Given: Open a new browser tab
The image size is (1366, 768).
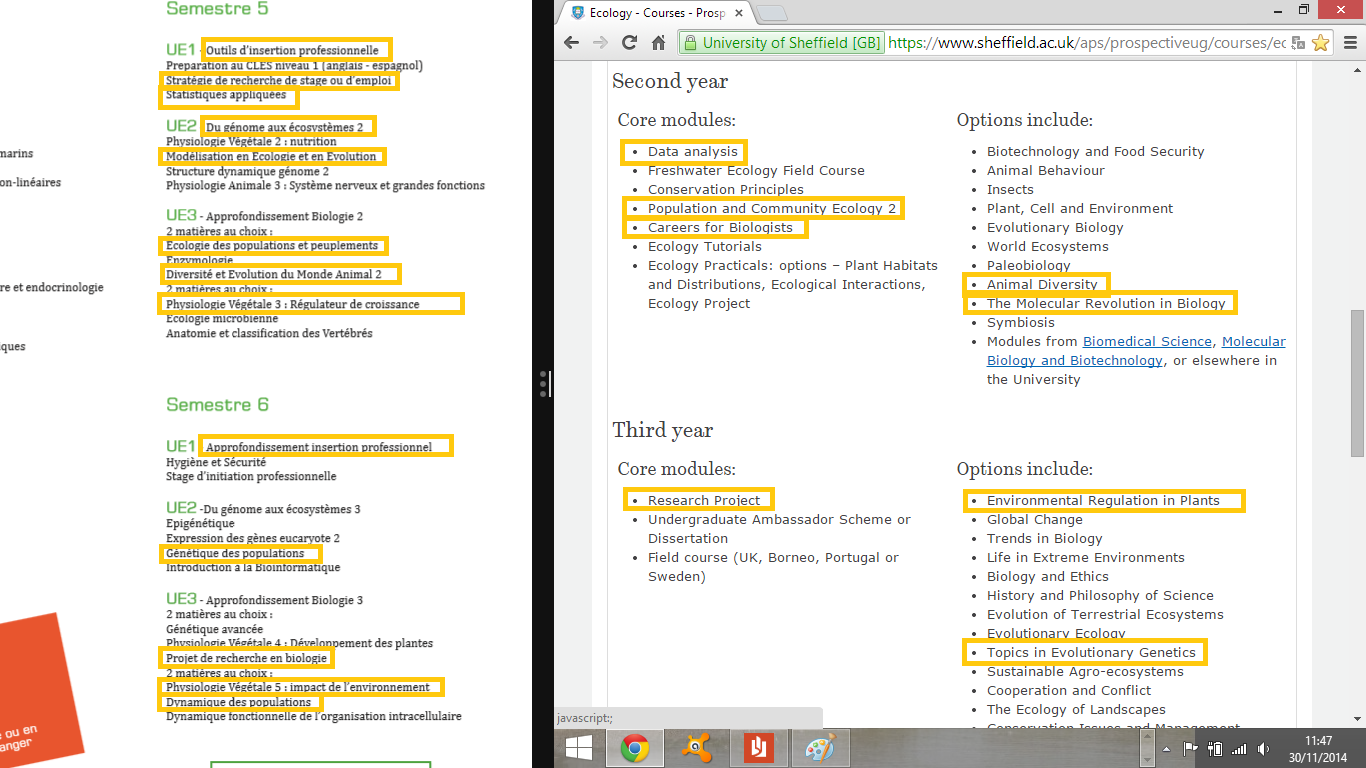Looking at the screenshot, I should tap(773, 13).
